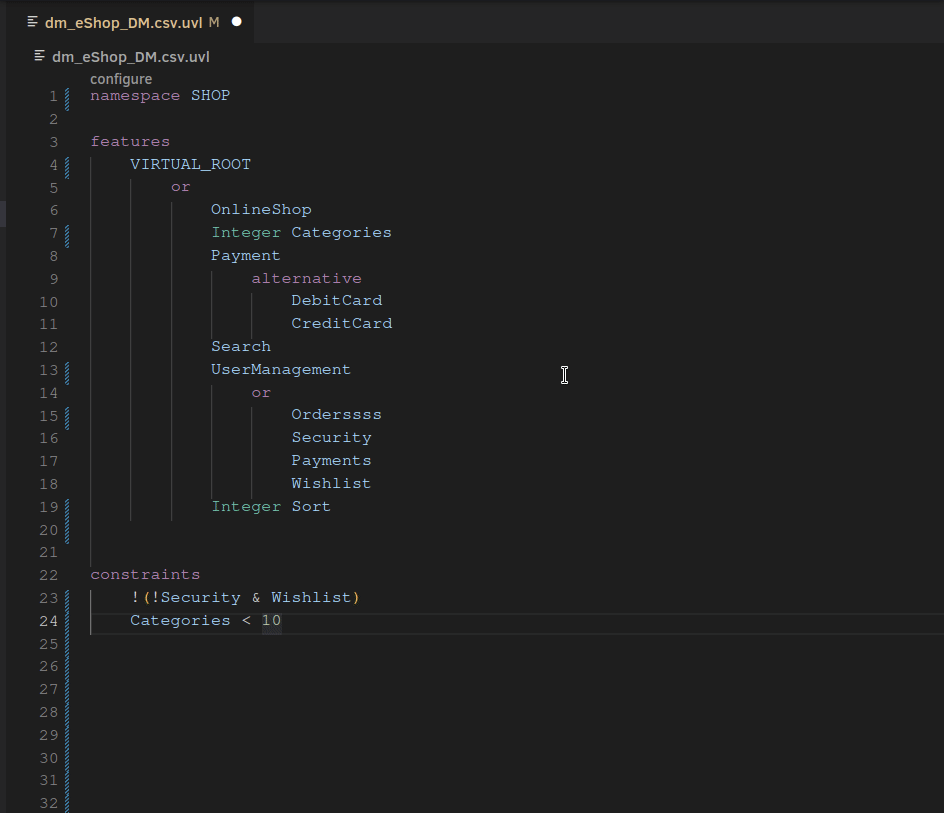944x813 pixels.
Task: Click the file icon in the editor tab
Action: tap(33, 22)
